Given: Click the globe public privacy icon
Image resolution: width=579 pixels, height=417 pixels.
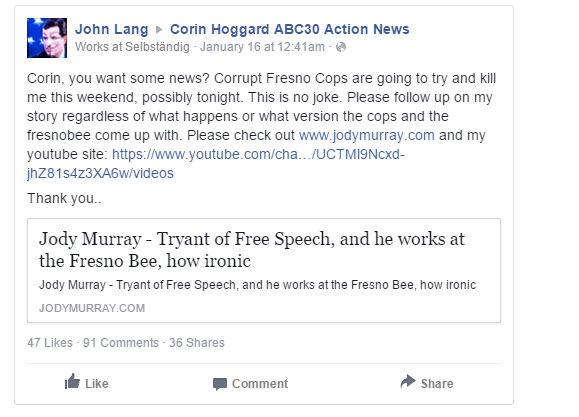Looking at the screenshot, I should coord(341,47).
